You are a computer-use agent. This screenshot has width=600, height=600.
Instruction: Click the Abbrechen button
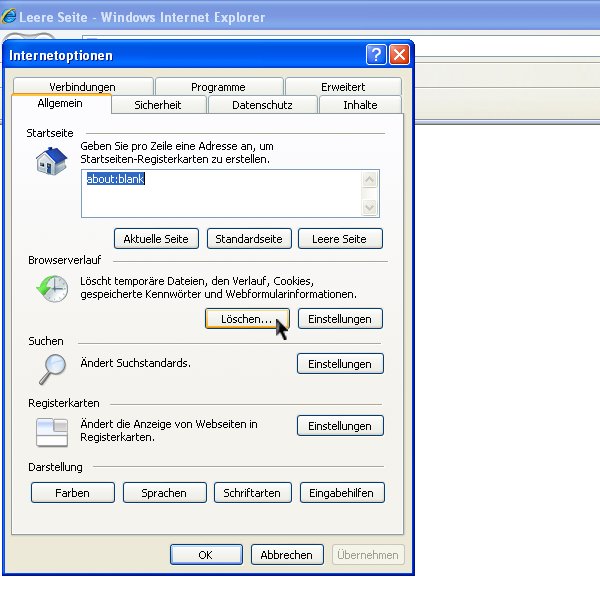coord(287,554)
